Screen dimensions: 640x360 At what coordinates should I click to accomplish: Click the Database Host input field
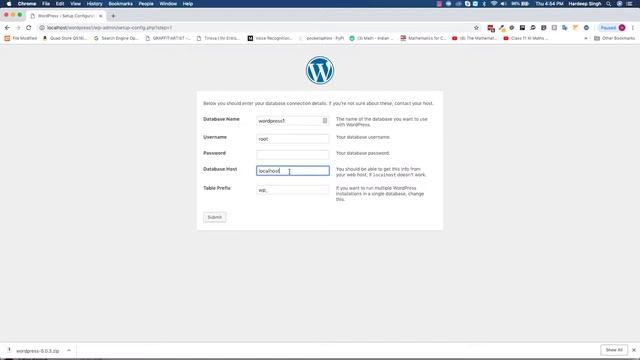(x=293, y=171)
